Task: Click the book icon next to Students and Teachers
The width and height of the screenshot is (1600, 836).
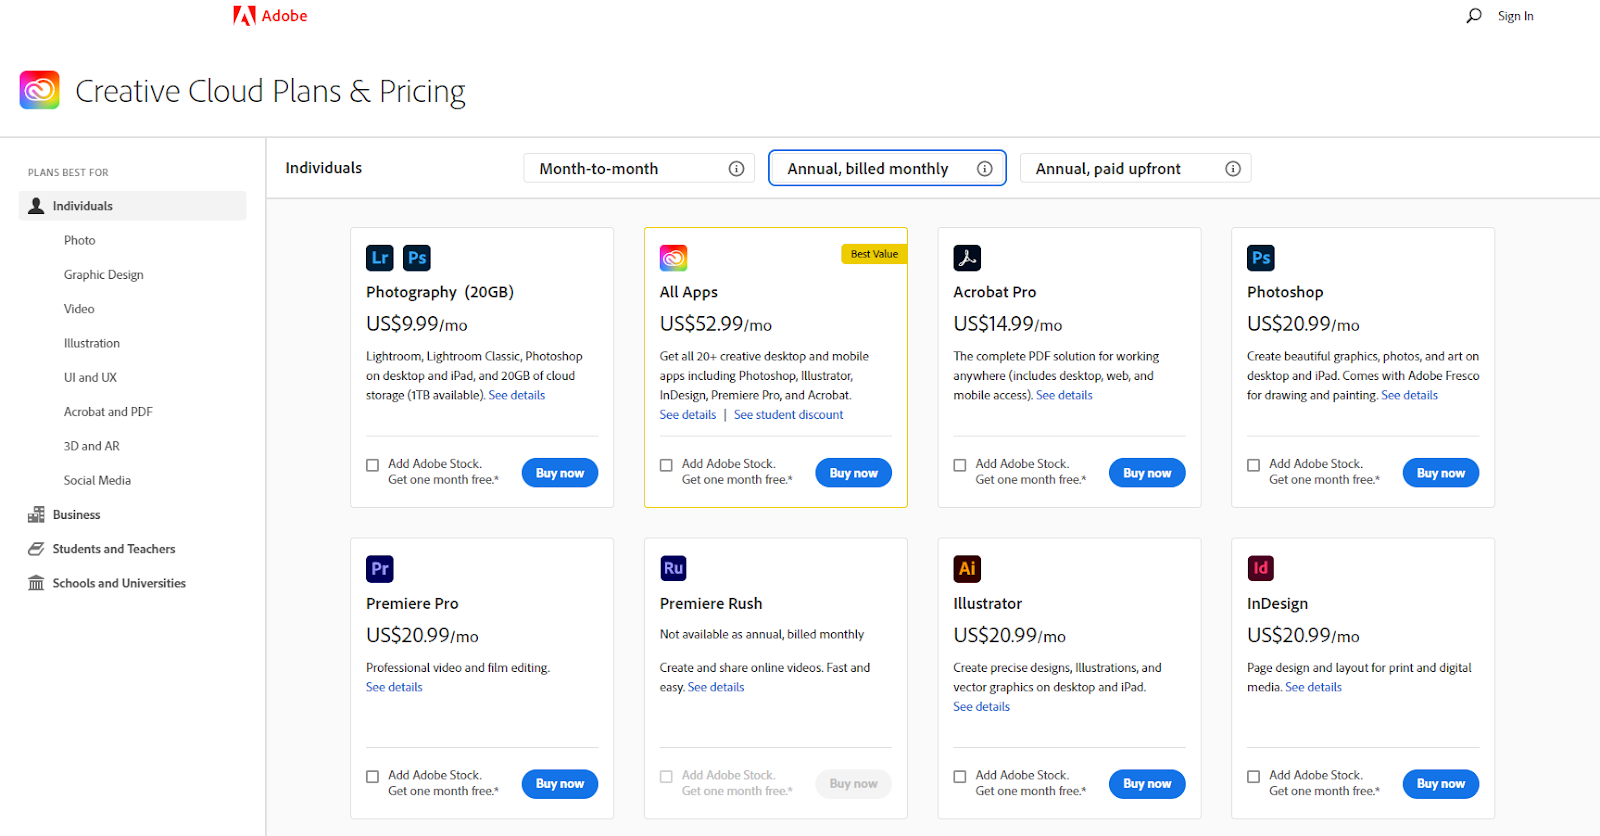Action: coord(36,549)
